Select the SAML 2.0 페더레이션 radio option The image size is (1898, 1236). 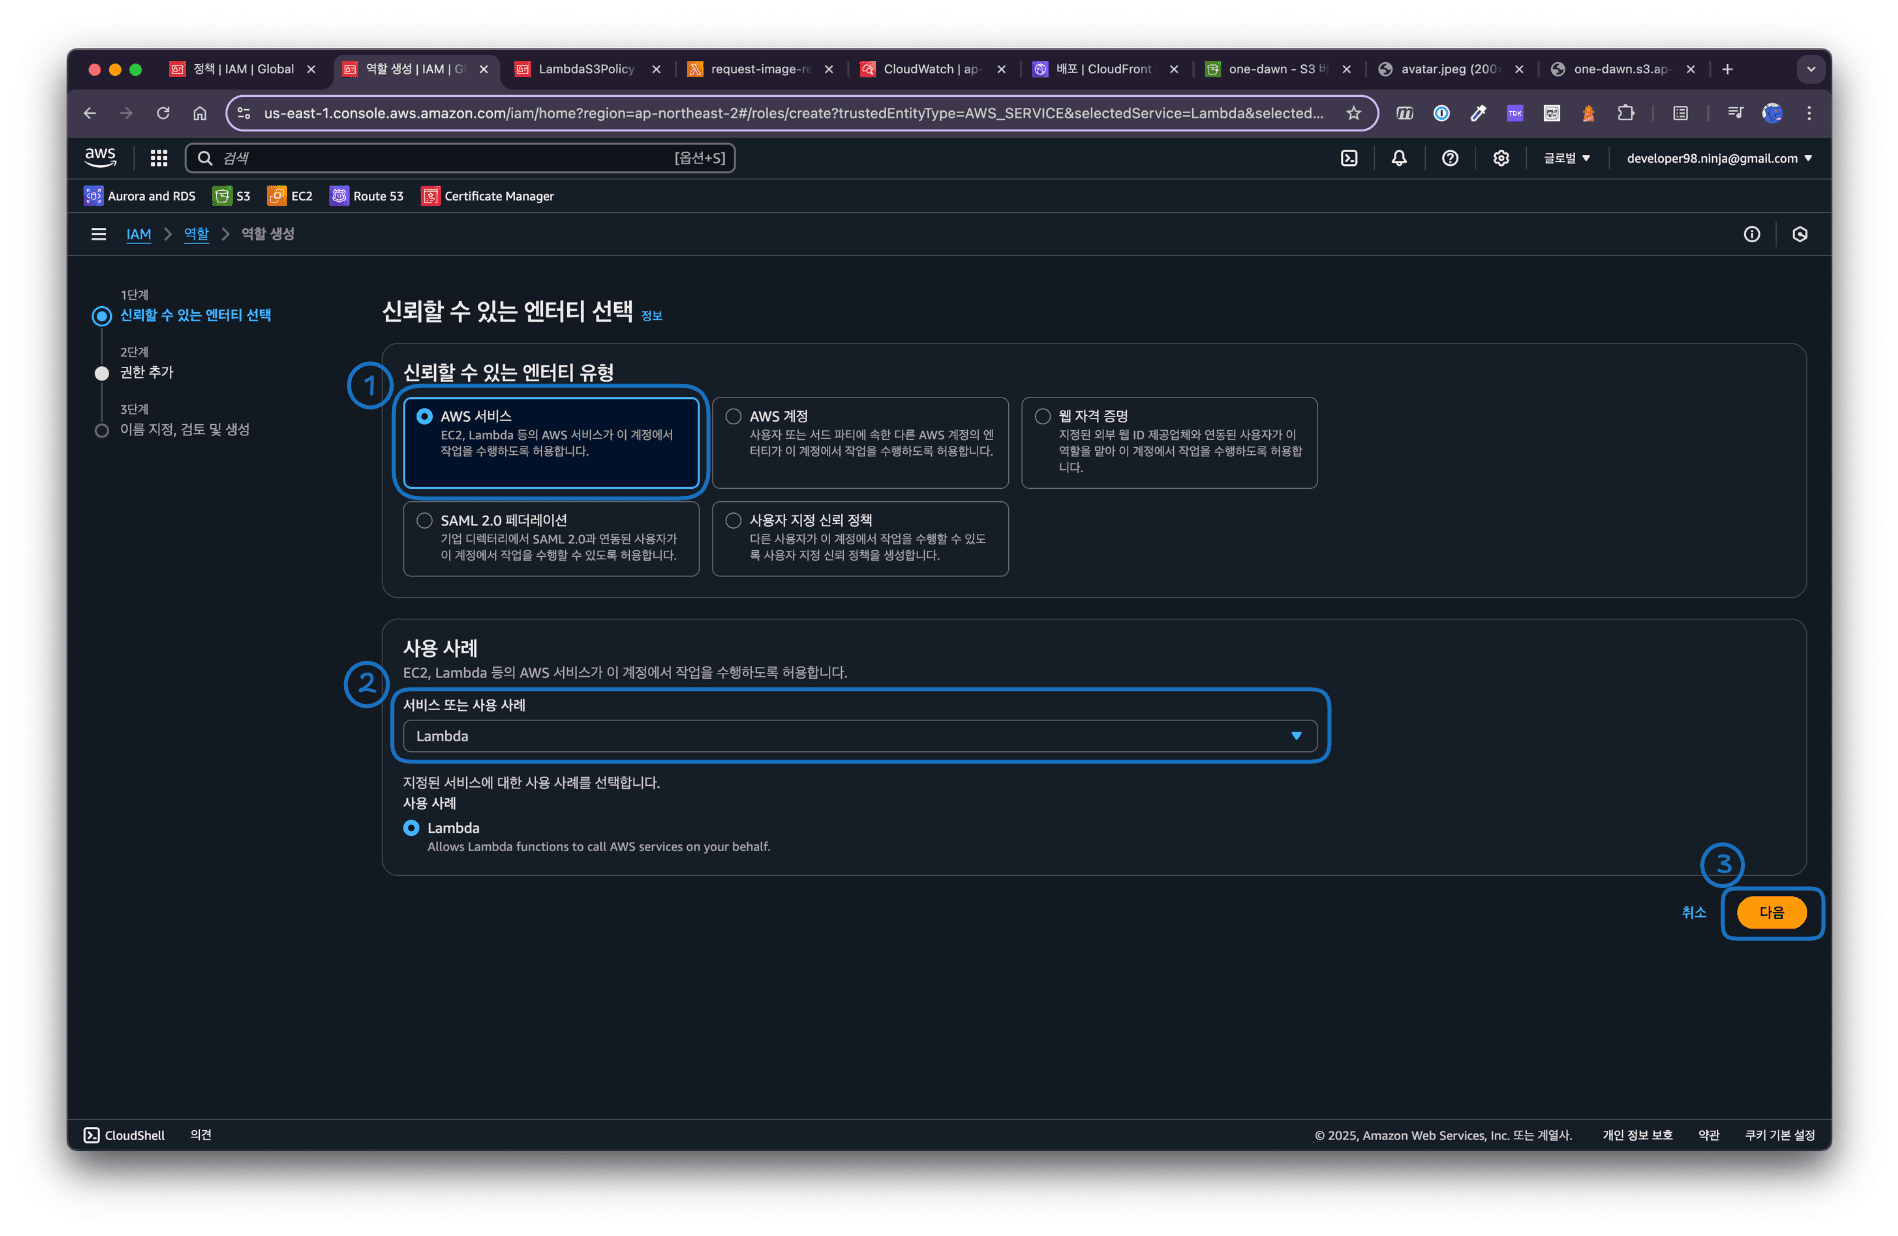pyautogui.click(x=425, y=521)
